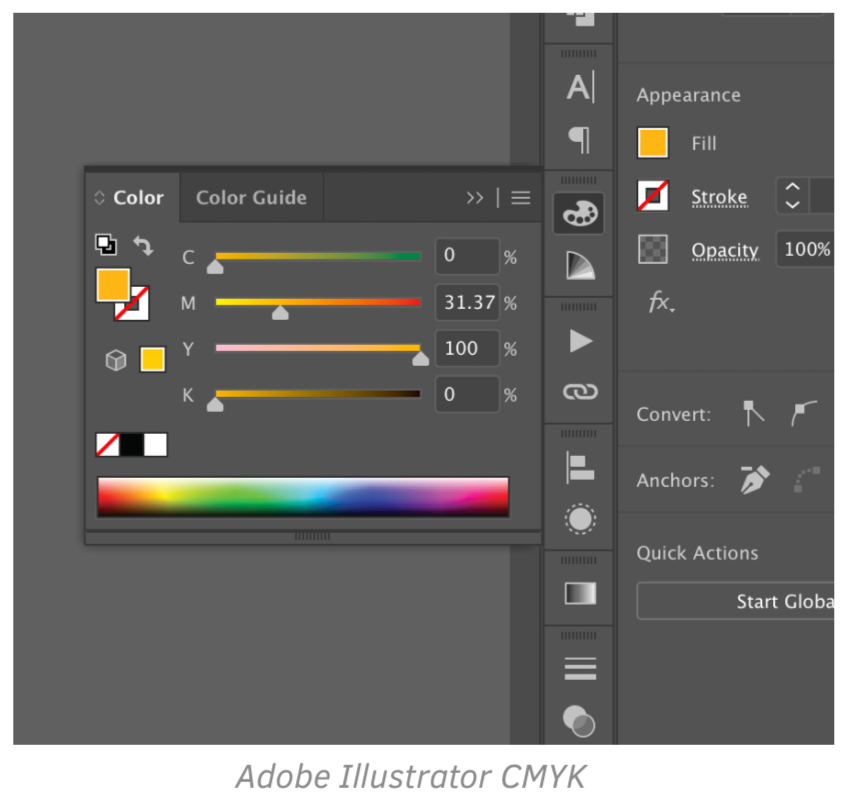Click the Magenta value field showing 31.37
The width and height of the screenshot is (852, 794).
pyautogui.click(x=467, y=302)
